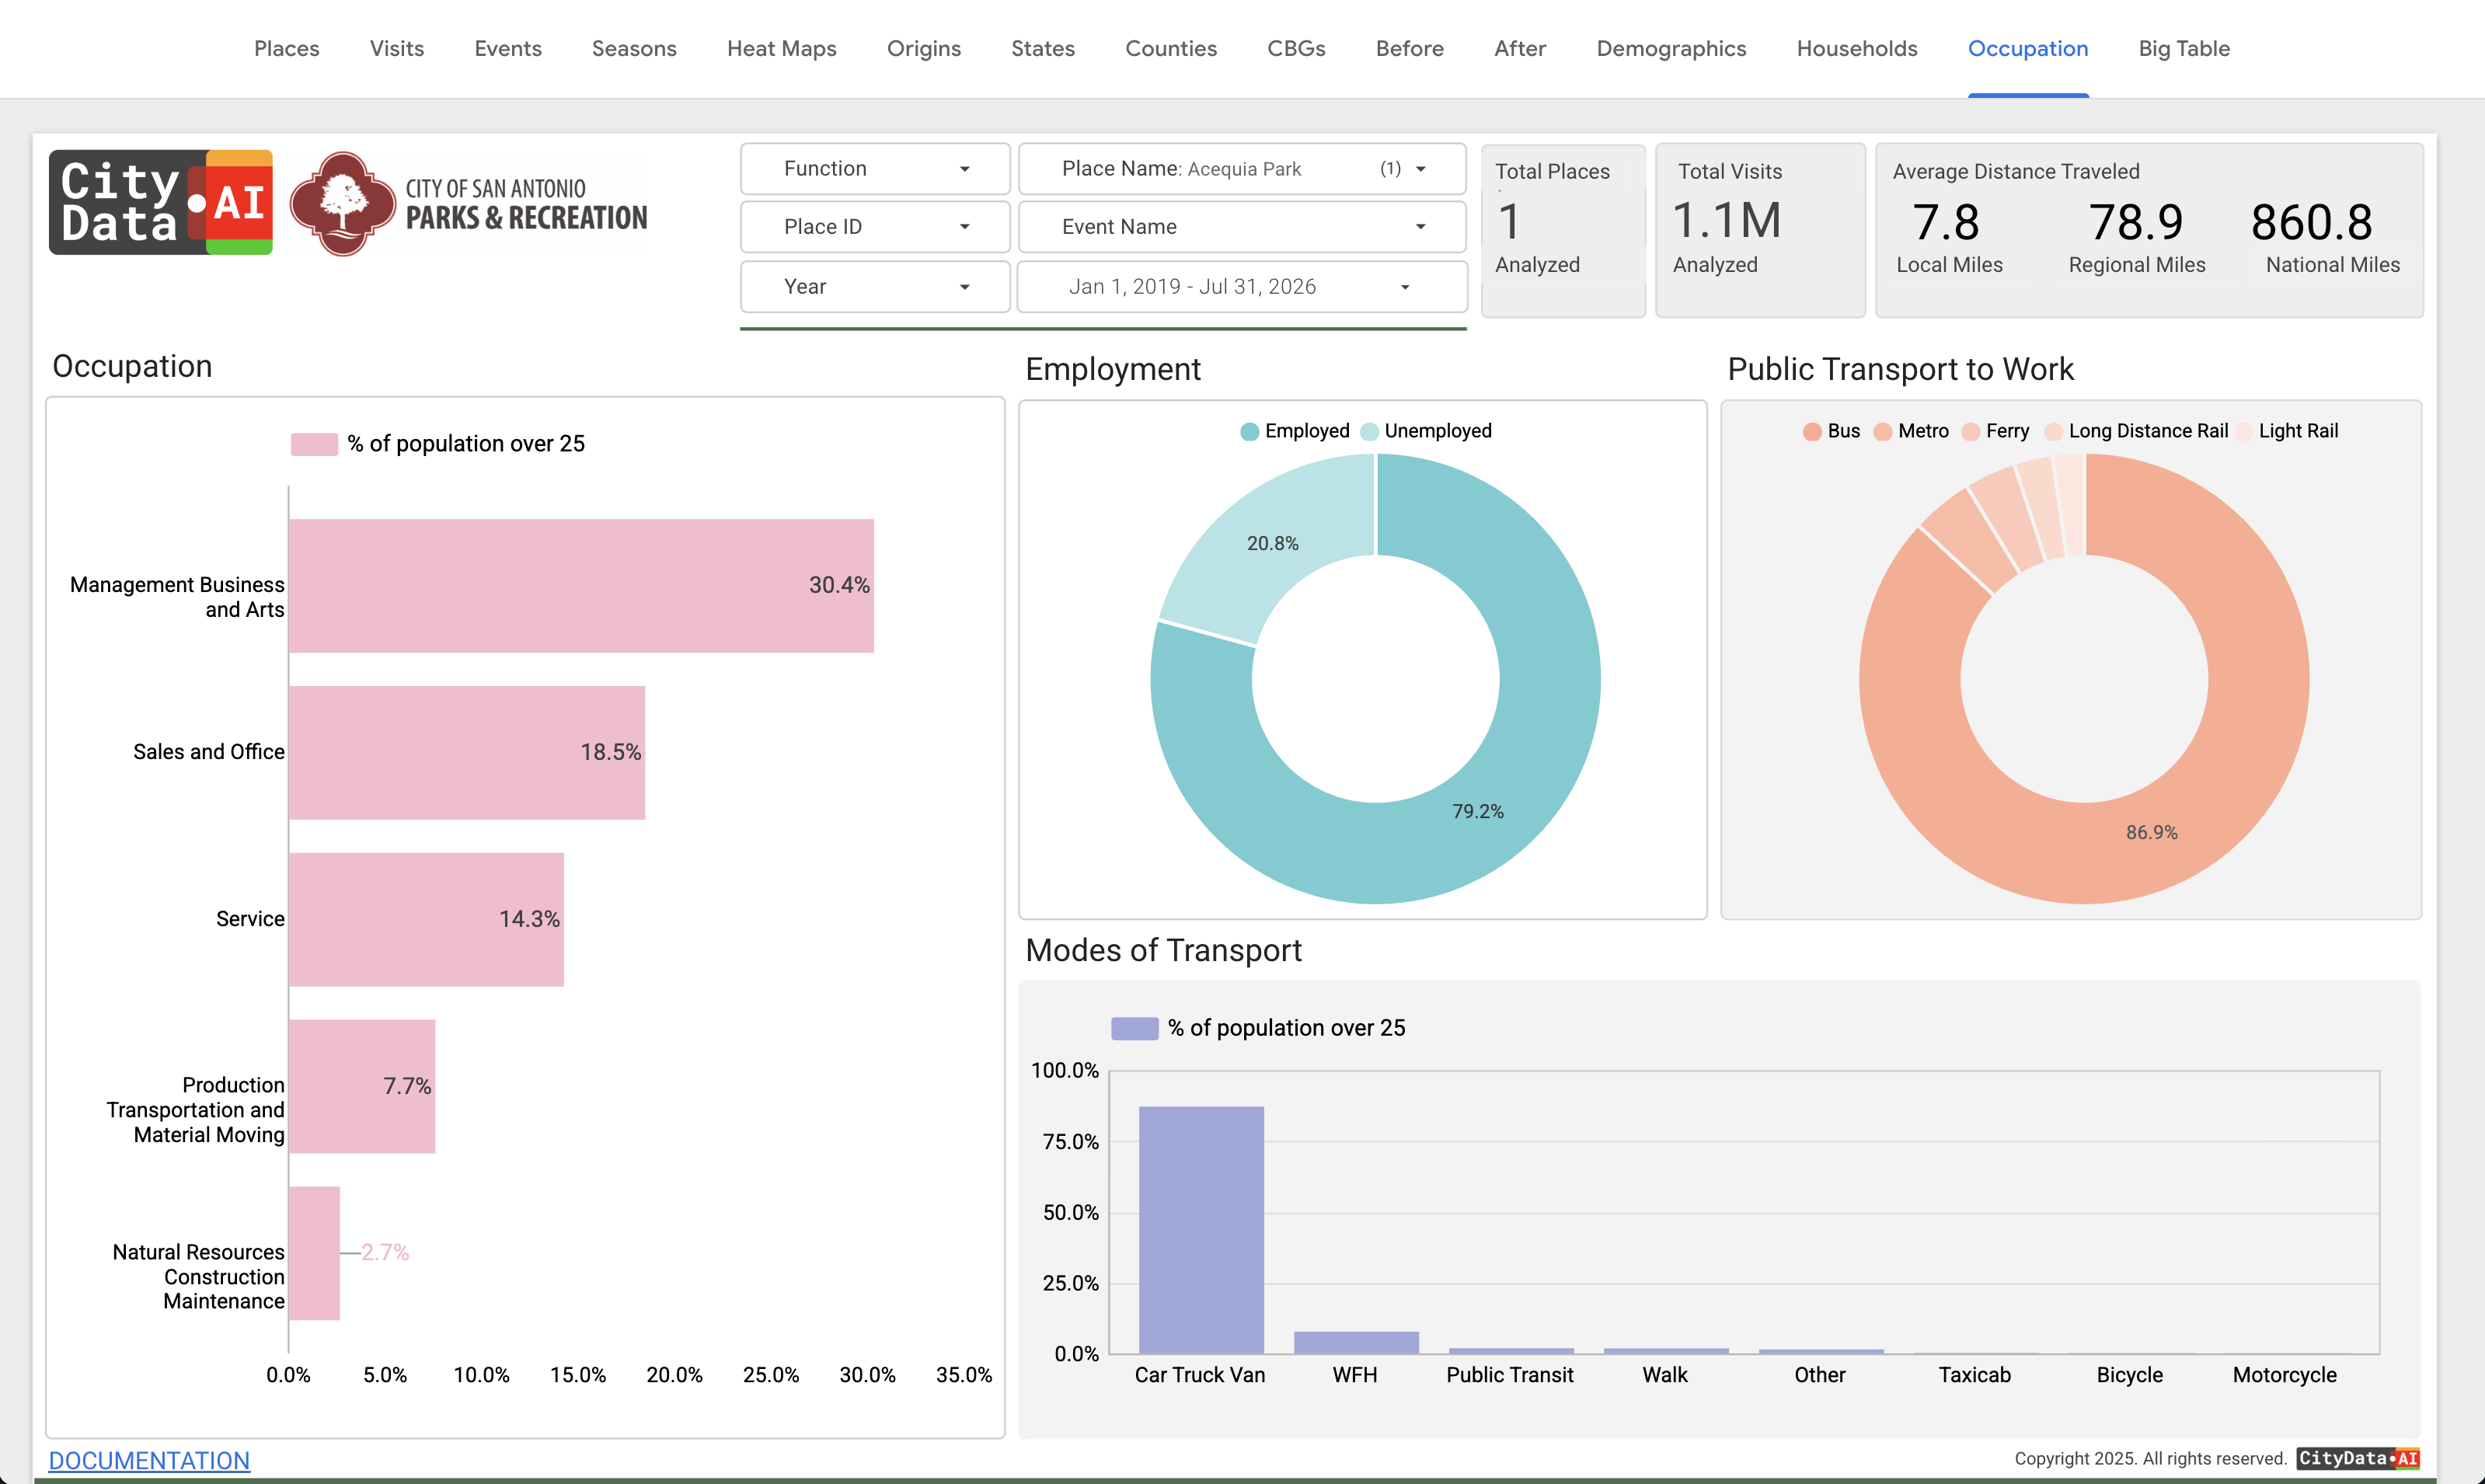2485x1484 pixels.
Task: Click the 7.8 Local Miles value
Action: coord(1946,222)
